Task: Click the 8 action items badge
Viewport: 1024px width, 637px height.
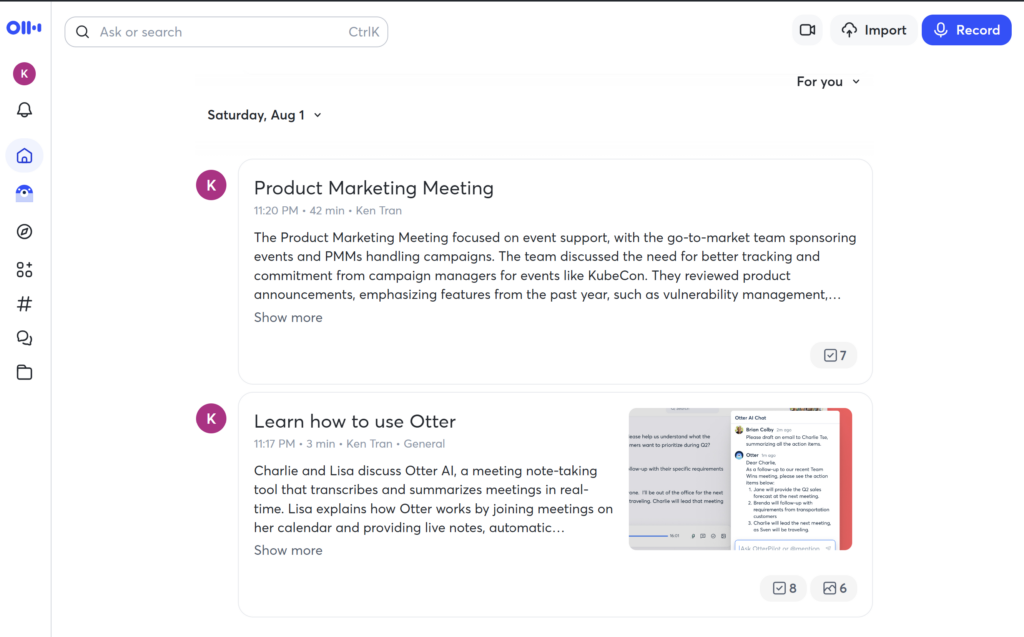Action: tap(784, 588)
